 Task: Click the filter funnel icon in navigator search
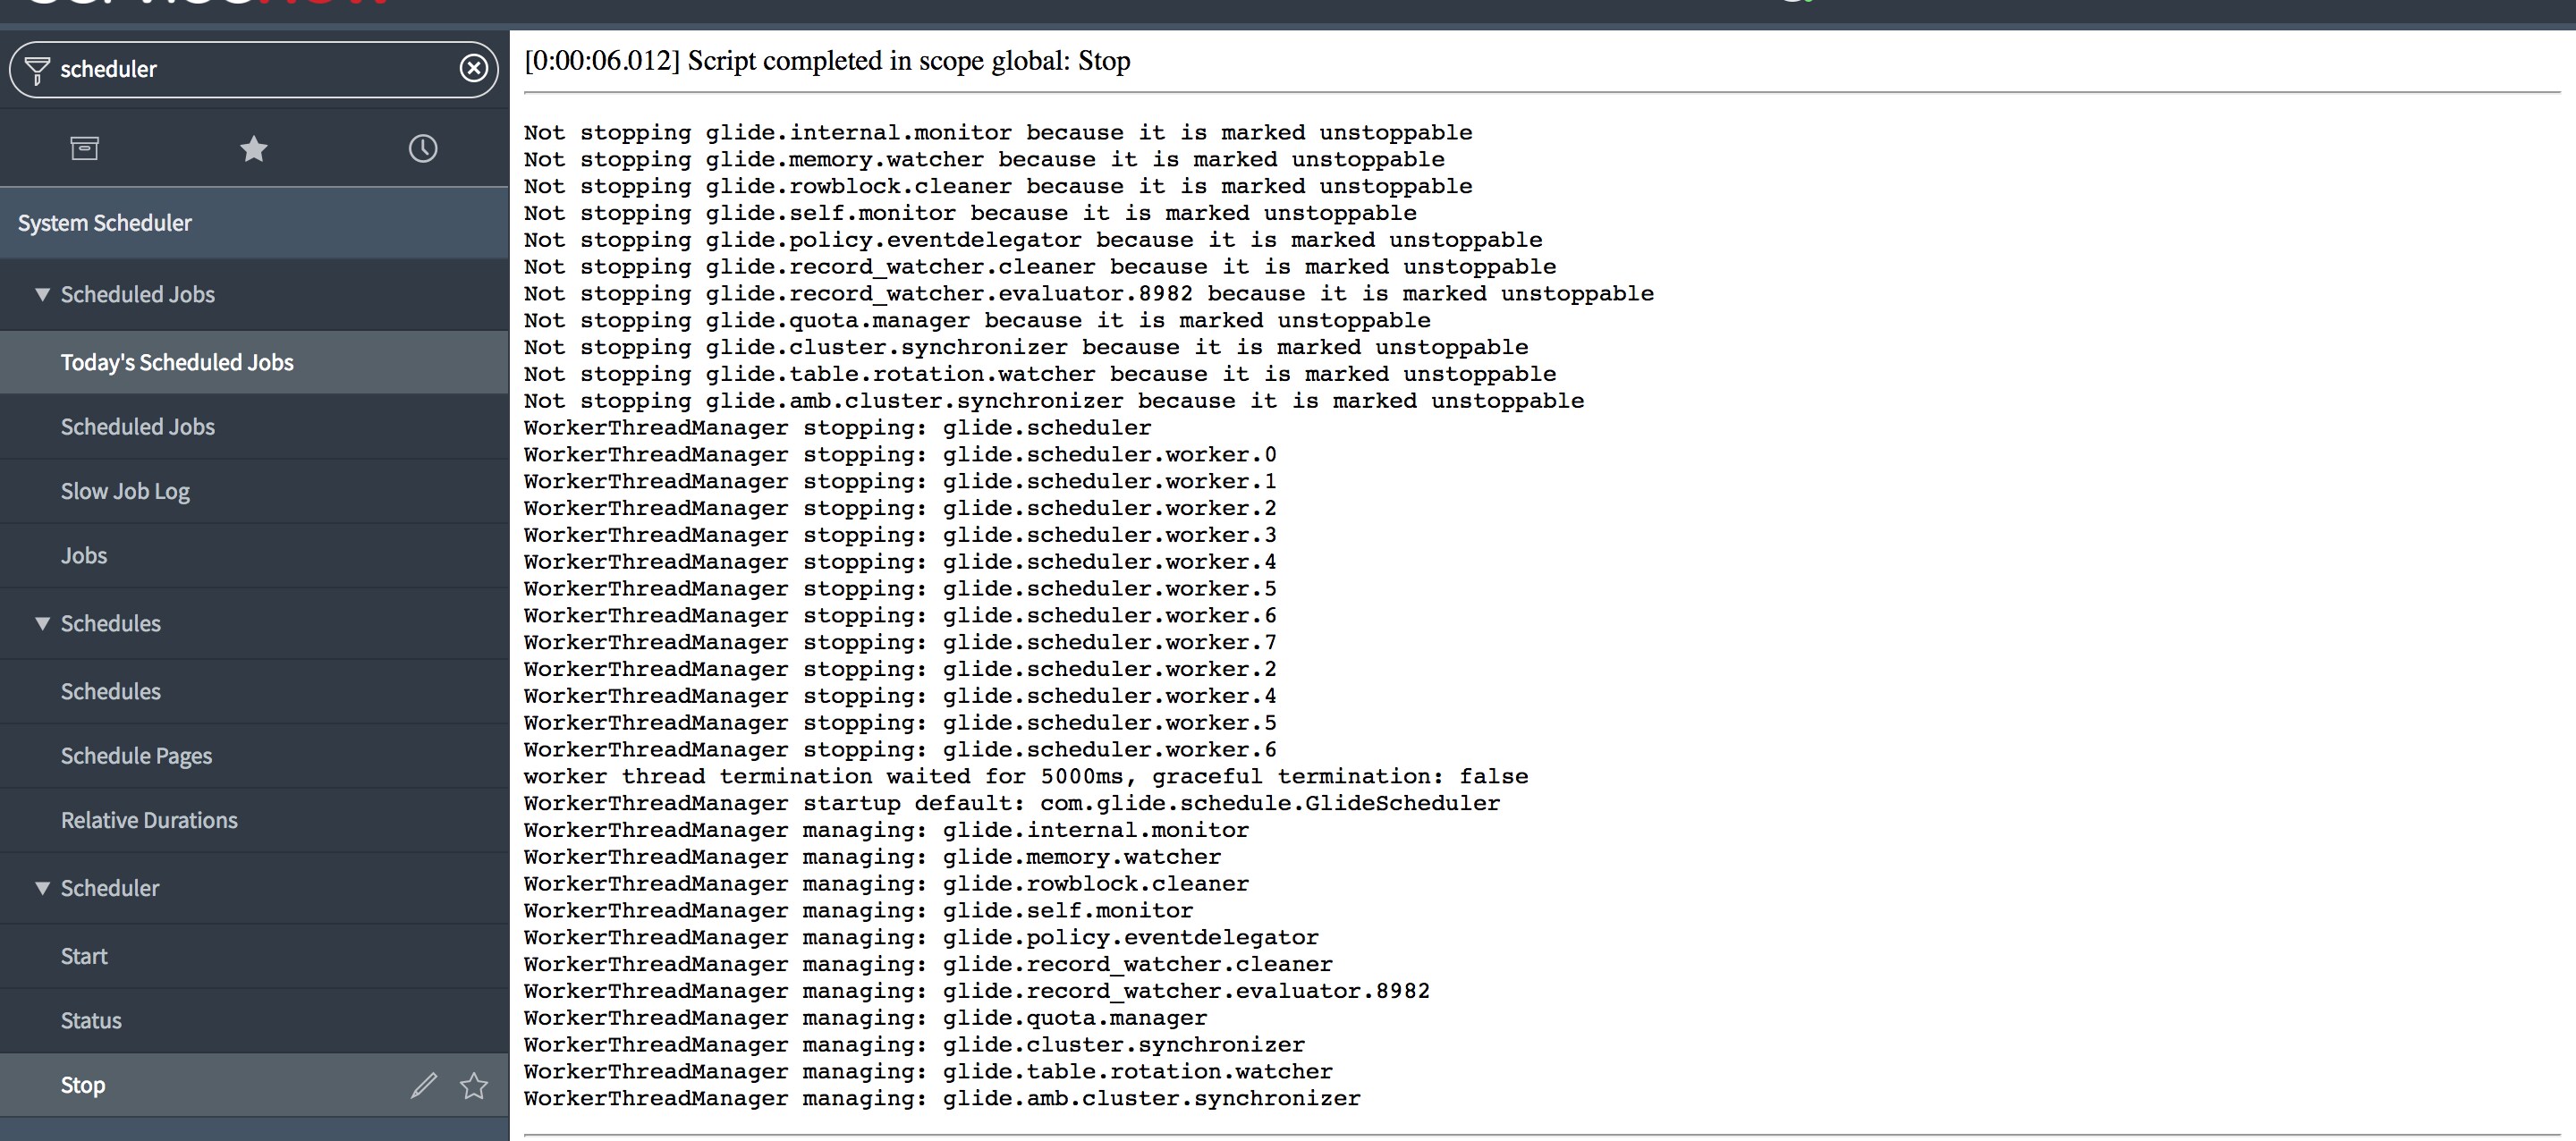(x=37, y=70)
